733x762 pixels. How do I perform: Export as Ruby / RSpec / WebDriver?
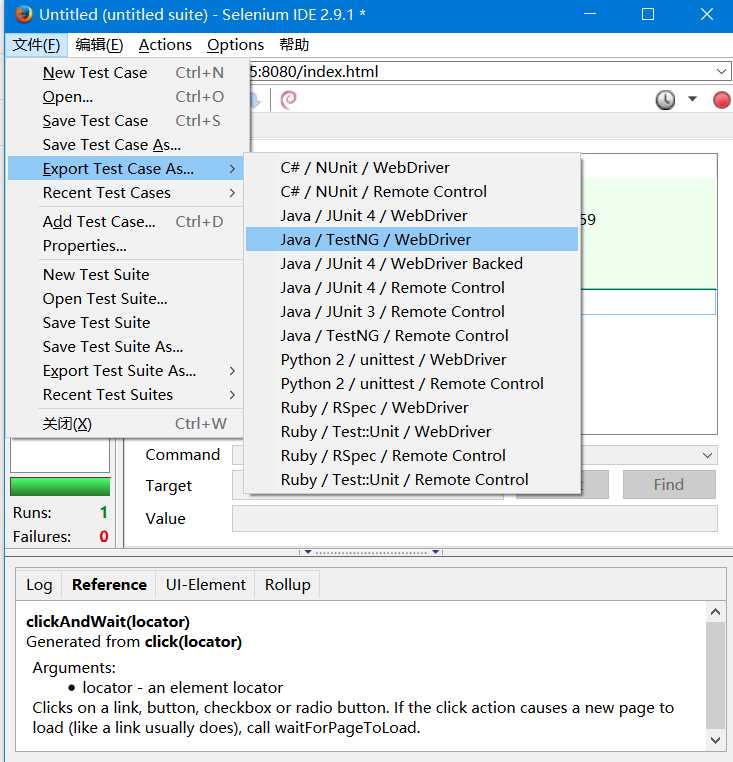click(412, 408)
